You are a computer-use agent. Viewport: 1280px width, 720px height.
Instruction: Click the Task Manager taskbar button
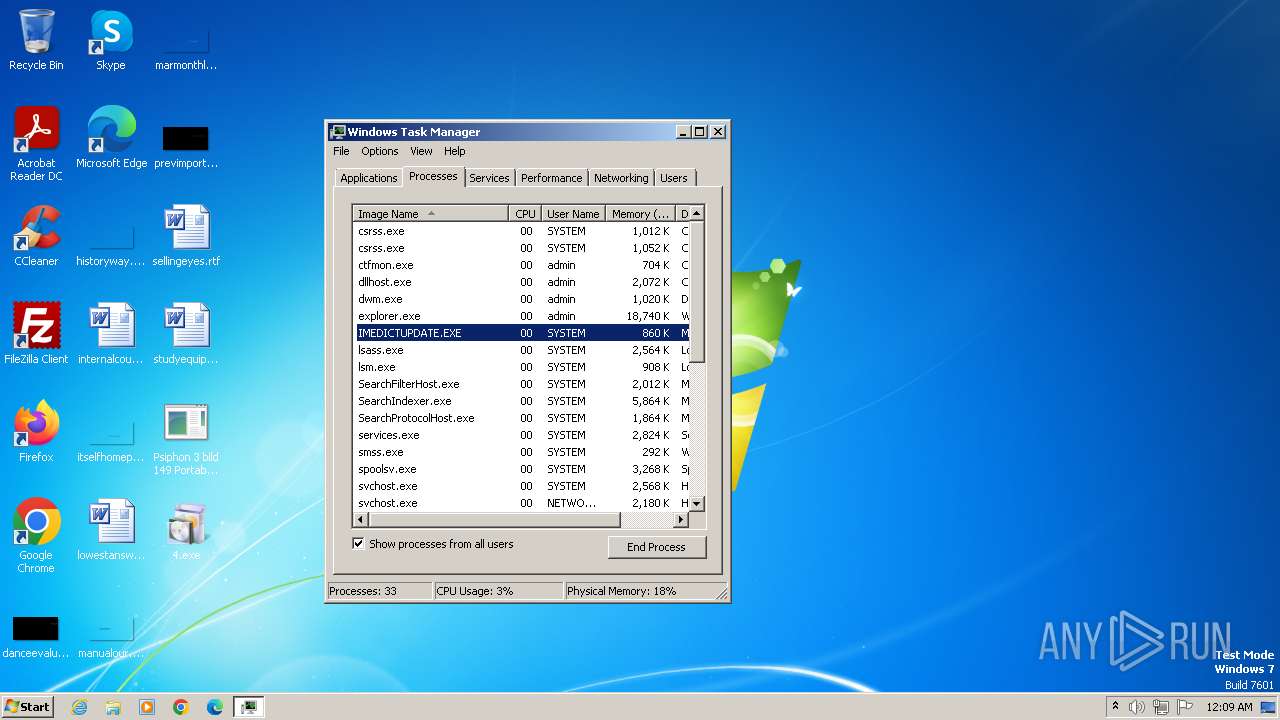(248, 707)
